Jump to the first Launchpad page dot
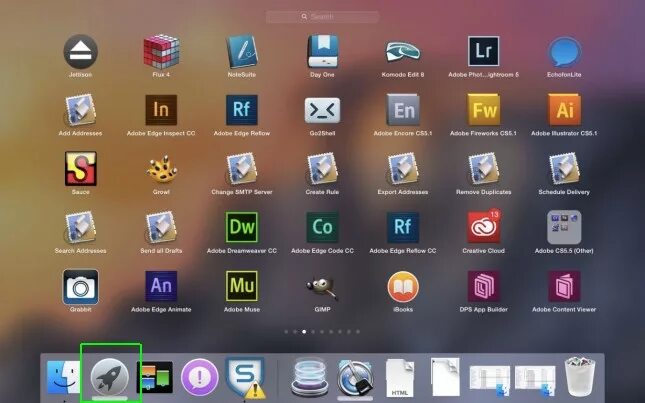The height and width of the screenshot is (403, 645). [x=286, y=331]
